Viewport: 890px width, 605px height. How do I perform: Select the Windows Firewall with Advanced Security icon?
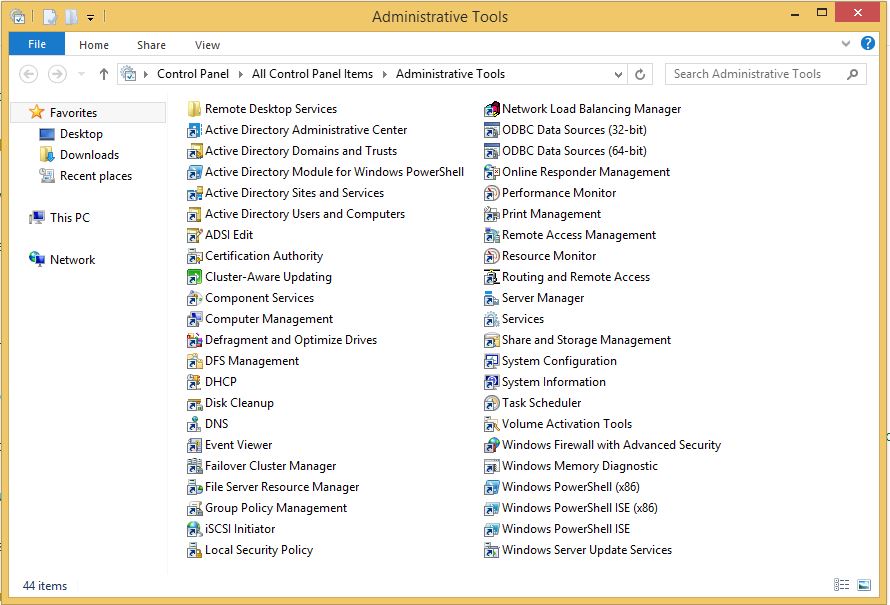coord(491,445)
